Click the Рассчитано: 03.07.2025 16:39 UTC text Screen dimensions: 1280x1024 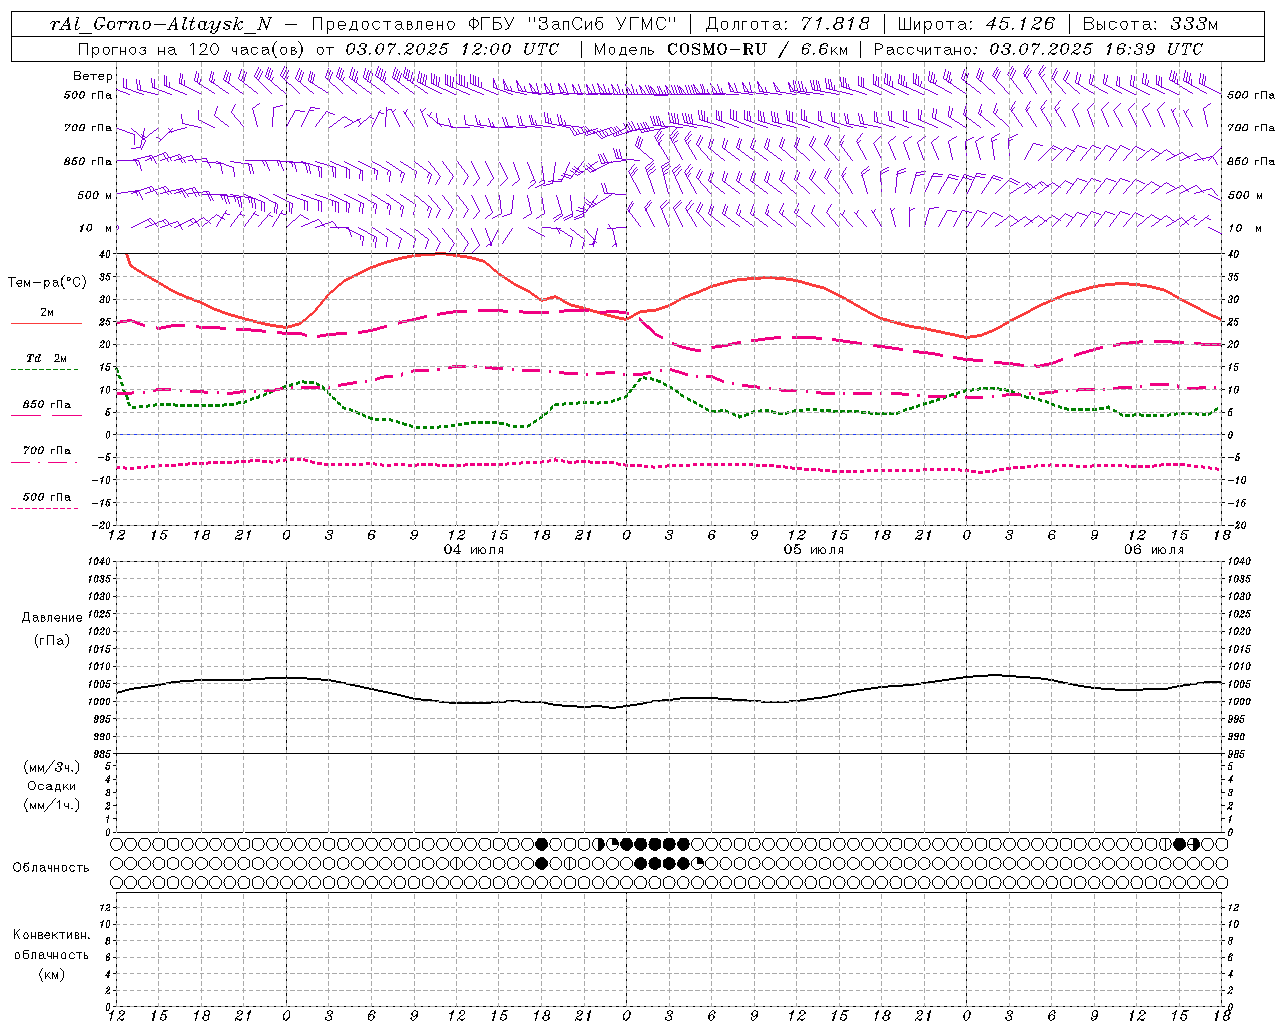click(1038, 49)
